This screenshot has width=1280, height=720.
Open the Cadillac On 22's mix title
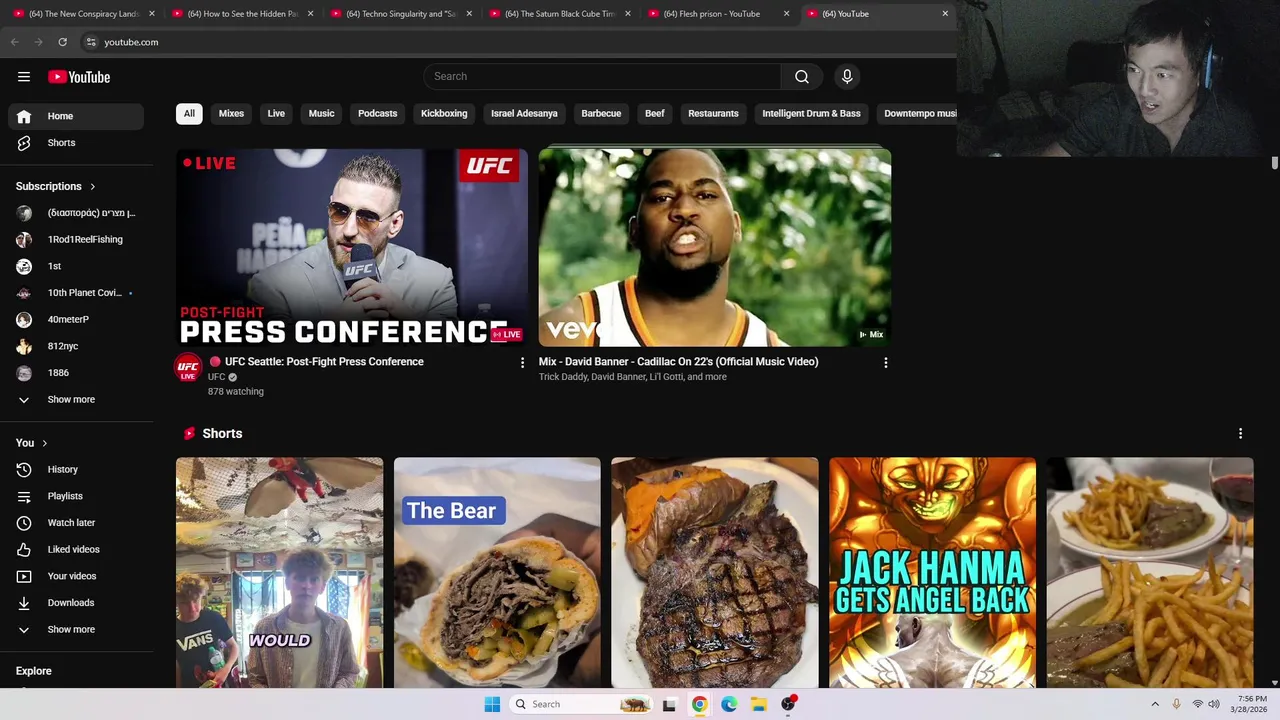tap(678, 362)
